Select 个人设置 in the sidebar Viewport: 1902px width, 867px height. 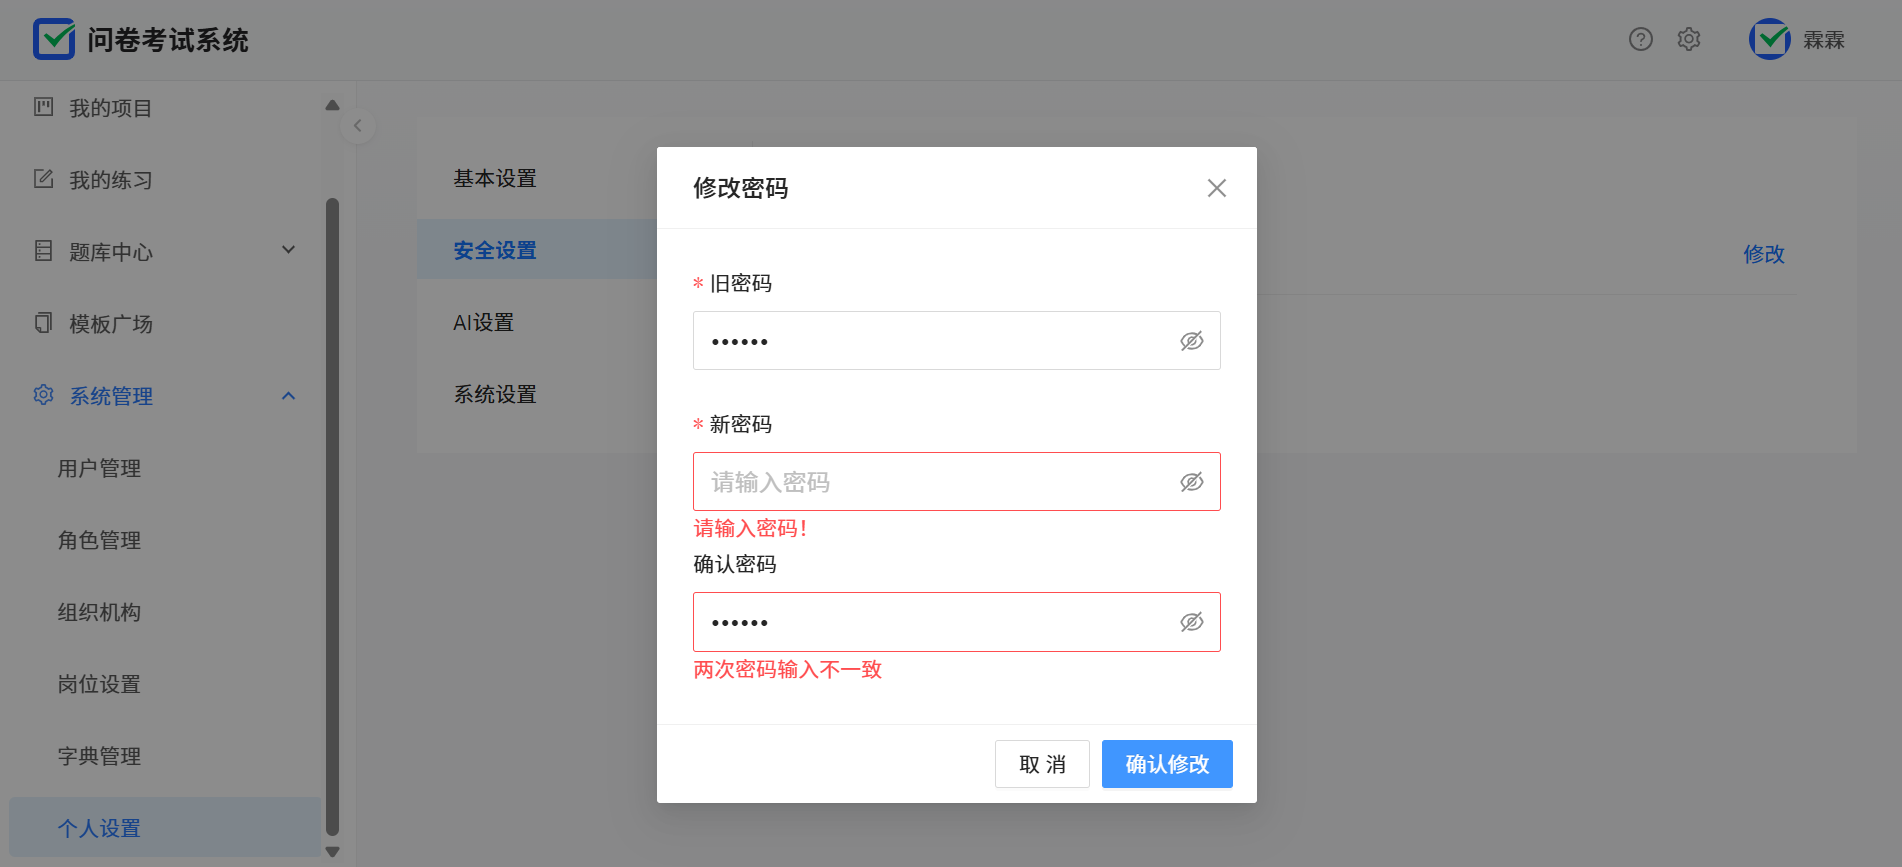tap(165, 827)
